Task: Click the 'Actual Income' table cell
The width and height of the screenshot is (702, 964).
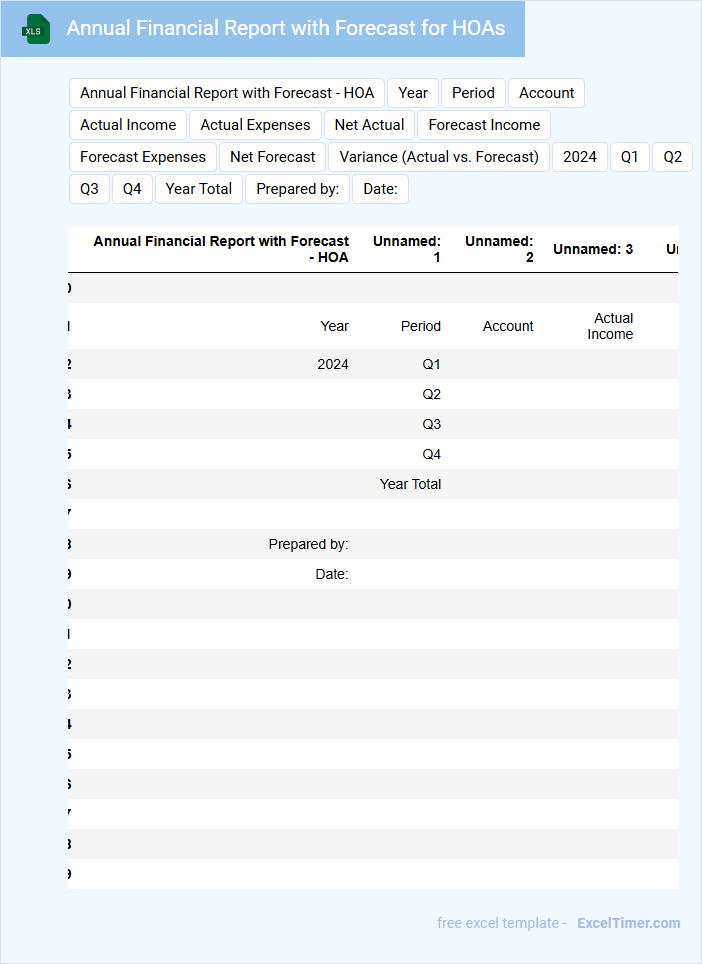Action: coord(610,326)
